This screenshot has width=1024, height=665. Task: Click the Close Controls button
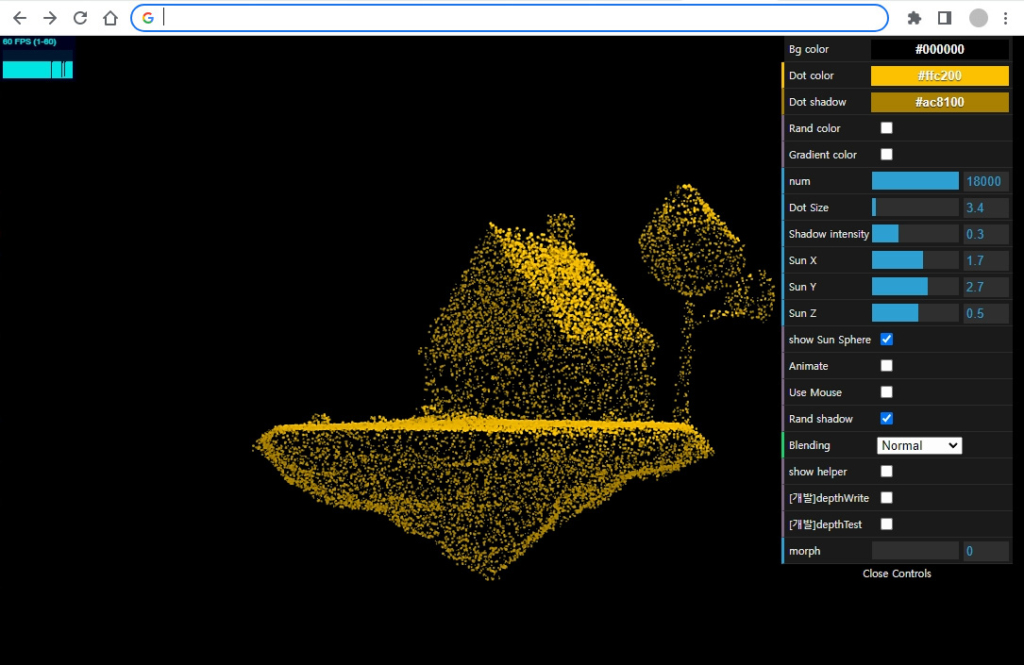(896, 574)
